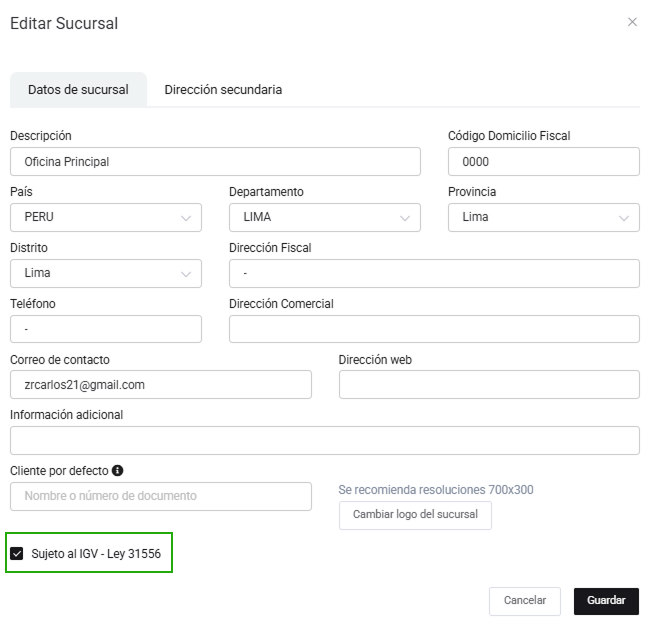The width and height of the screenshot is (650, 635).
Task: Switch to Datos de sucursal tab
Action: tap(78, 90)
